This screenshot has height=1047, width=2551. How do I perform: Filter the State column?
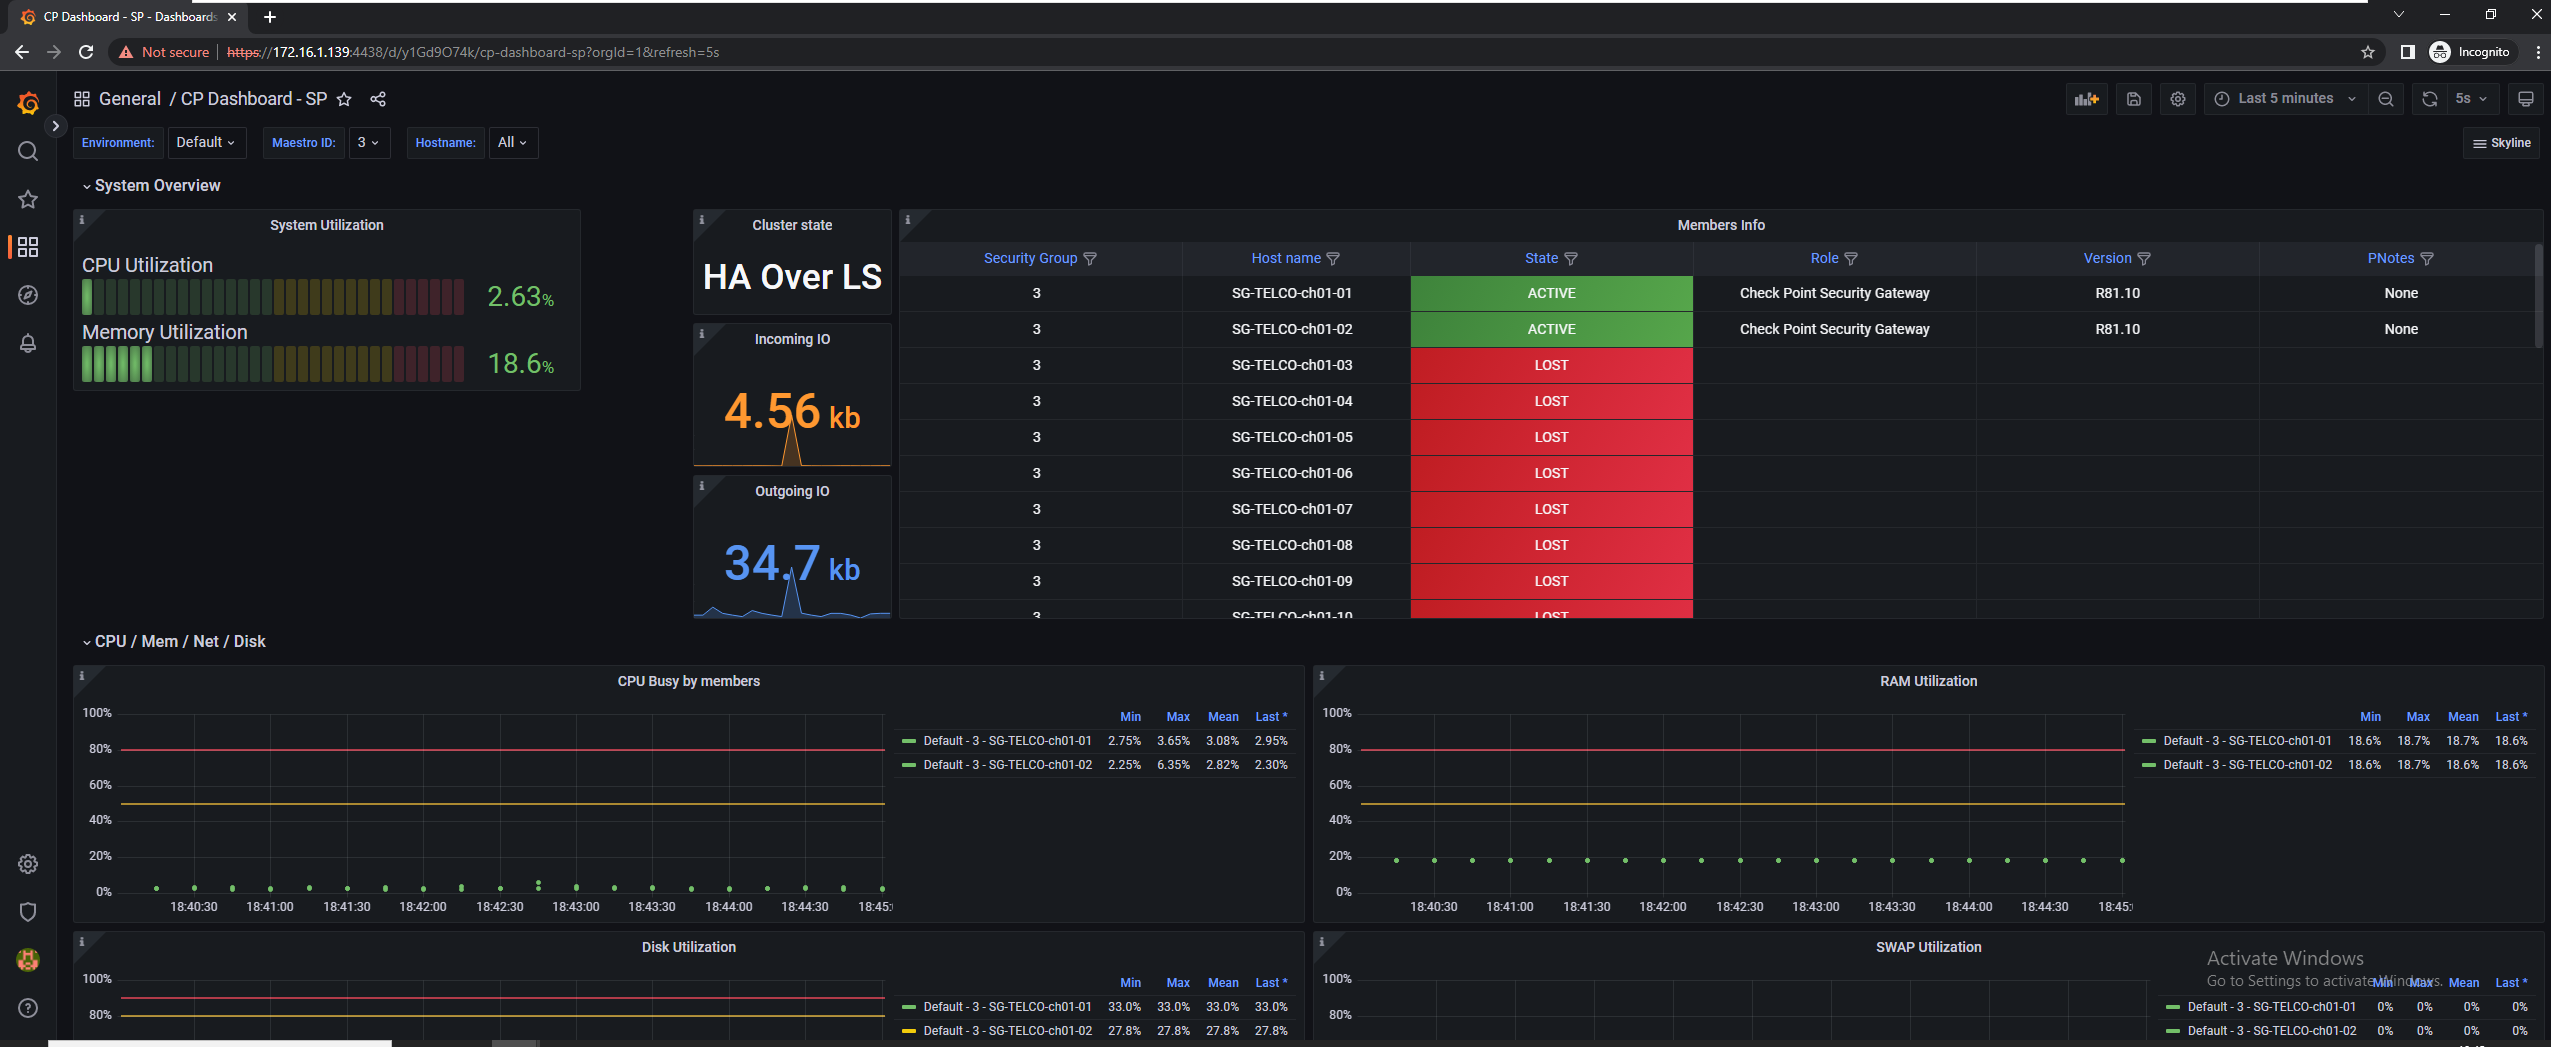point(1571,259)
